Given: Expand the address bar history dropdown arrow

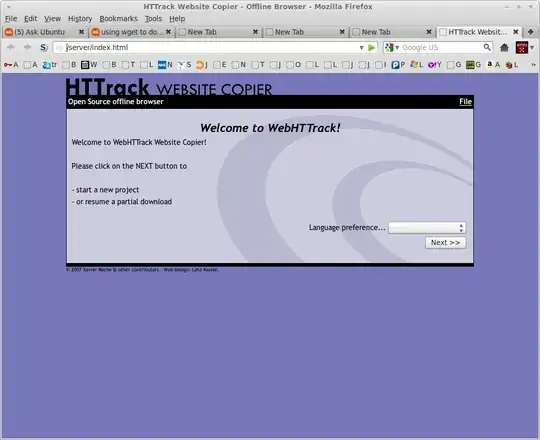Looking at the screenshot, I should (x=361, y=48).
